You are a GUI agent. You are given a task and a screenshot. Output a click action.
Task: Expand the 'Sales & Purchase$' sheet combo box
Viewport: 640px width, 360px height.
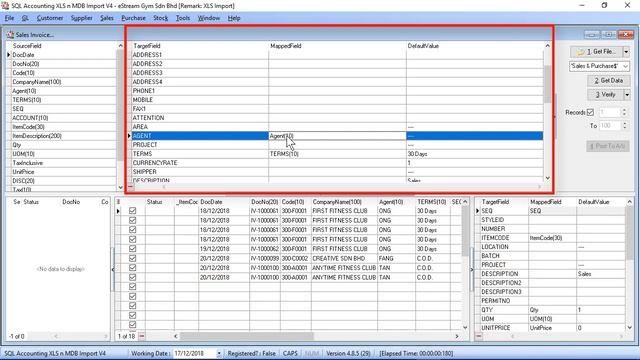tap(625, 66)
